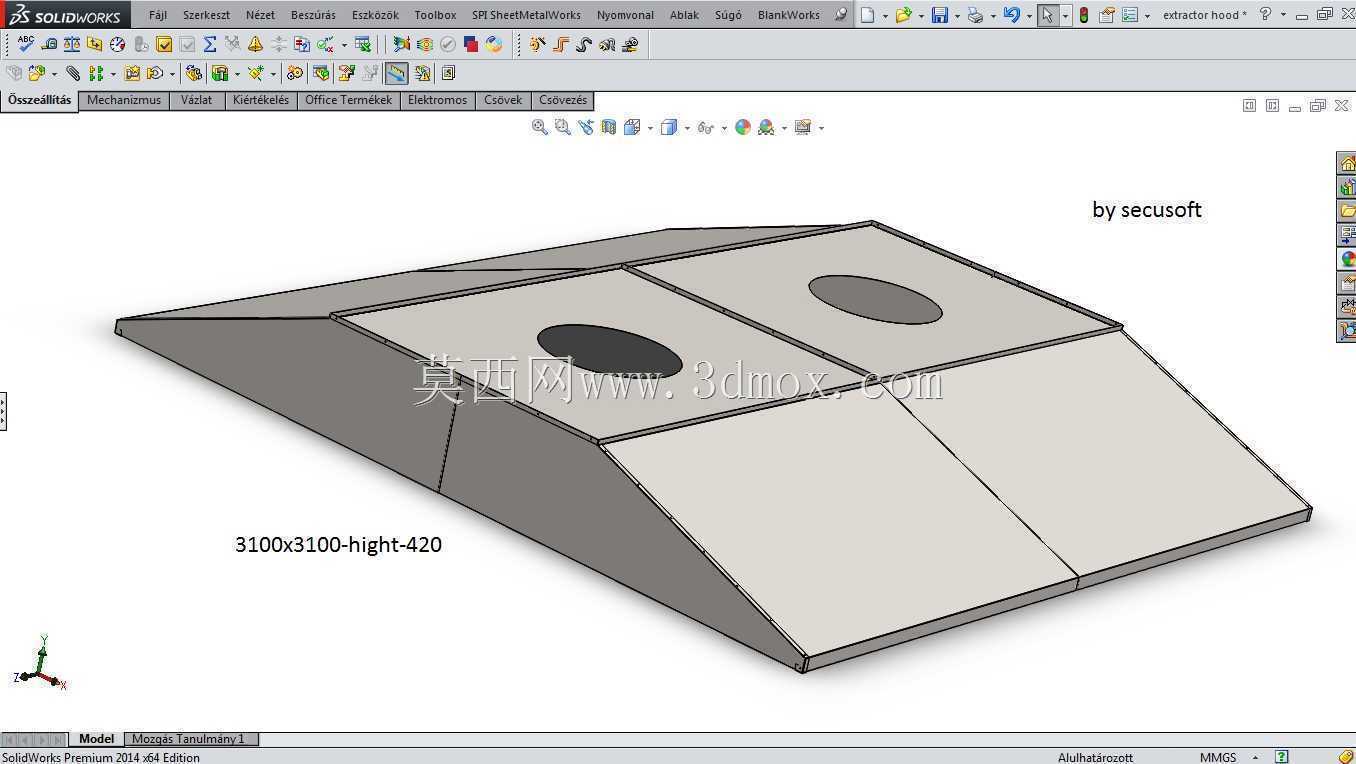Click the pushpin next to BlankWorks
This screenshot has height=764, width=1356.
click(840, 15)
